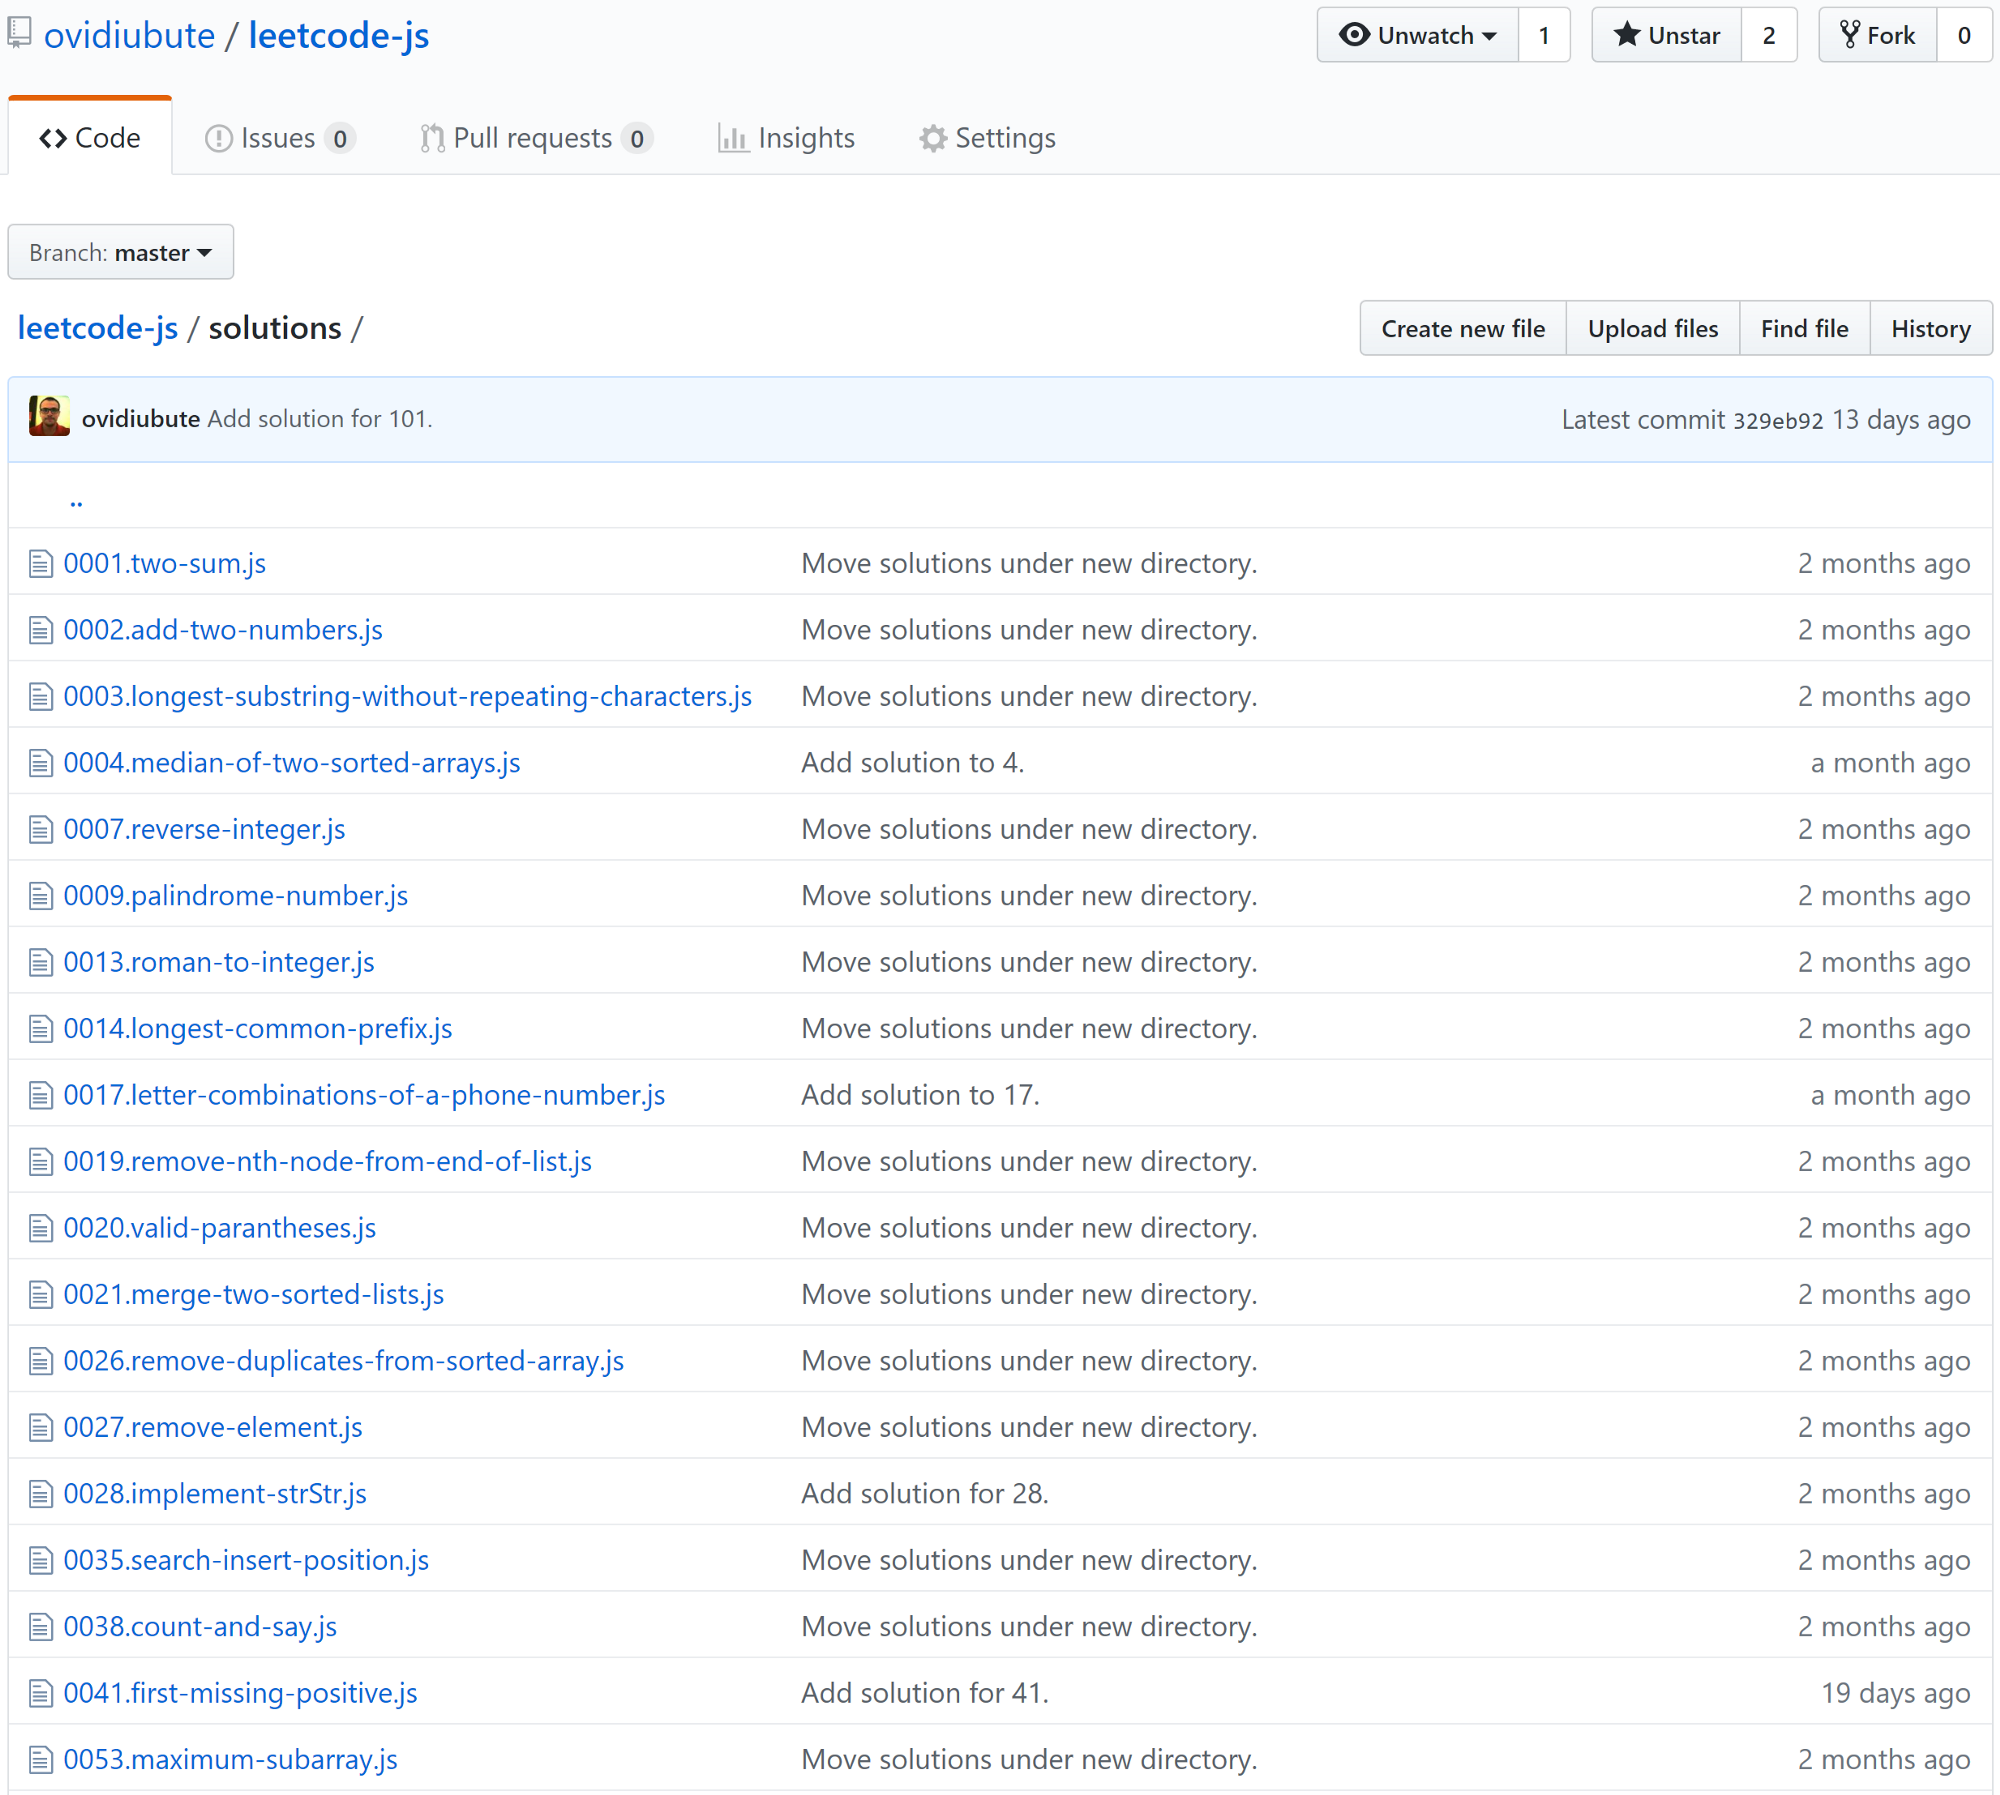
Task: Click file icon beside 0041.first-missing-positive.js
Action: [x=40, y=1694]
